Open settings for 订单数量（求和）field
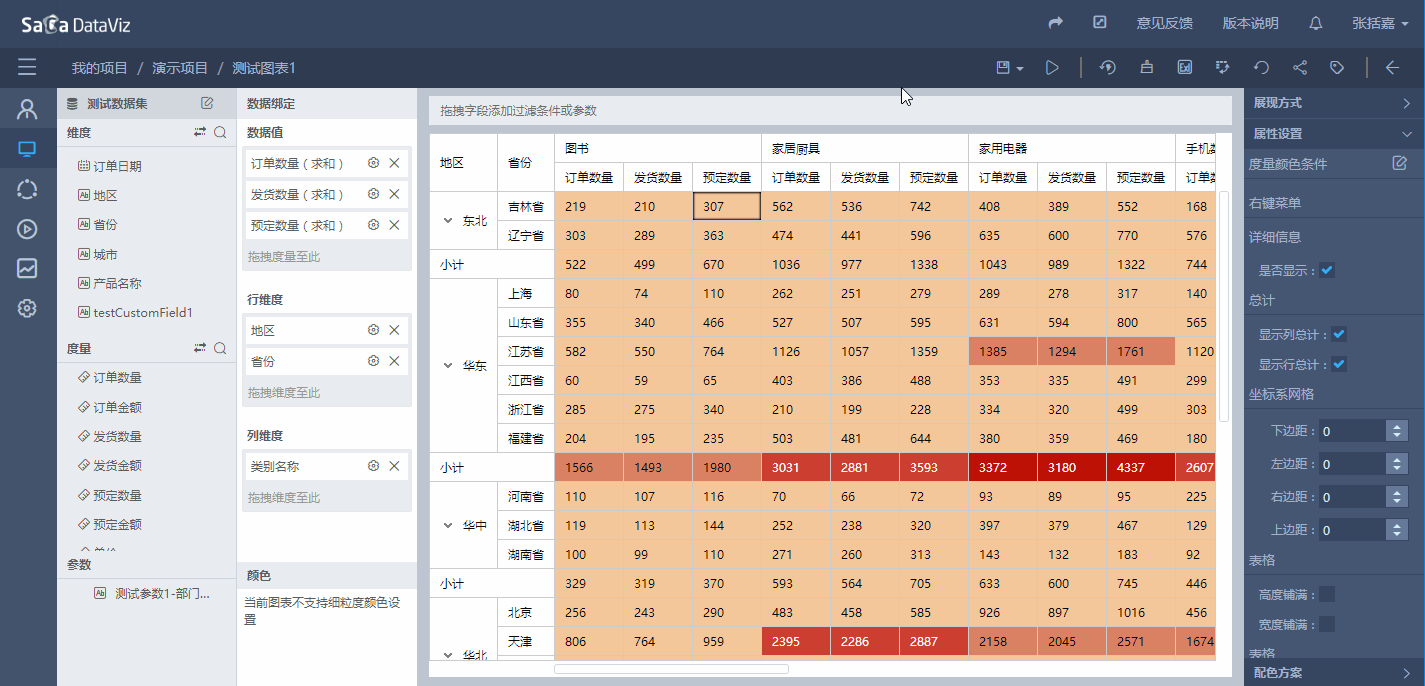This screenshot has height=686, width=1425. coord(374,163)
